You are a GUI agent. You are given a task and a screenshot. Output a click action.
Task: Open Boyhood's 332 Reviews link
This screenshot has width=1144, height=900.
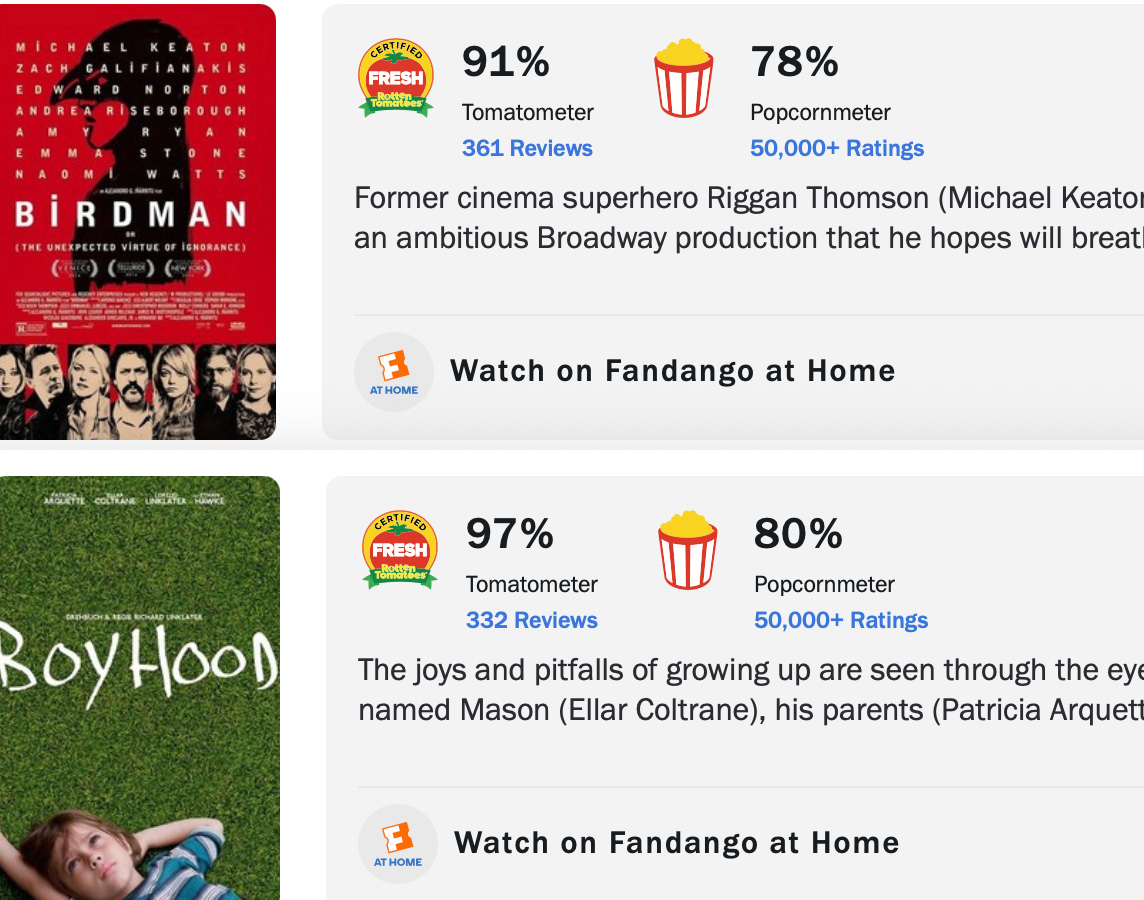click(x=531, y=621)
